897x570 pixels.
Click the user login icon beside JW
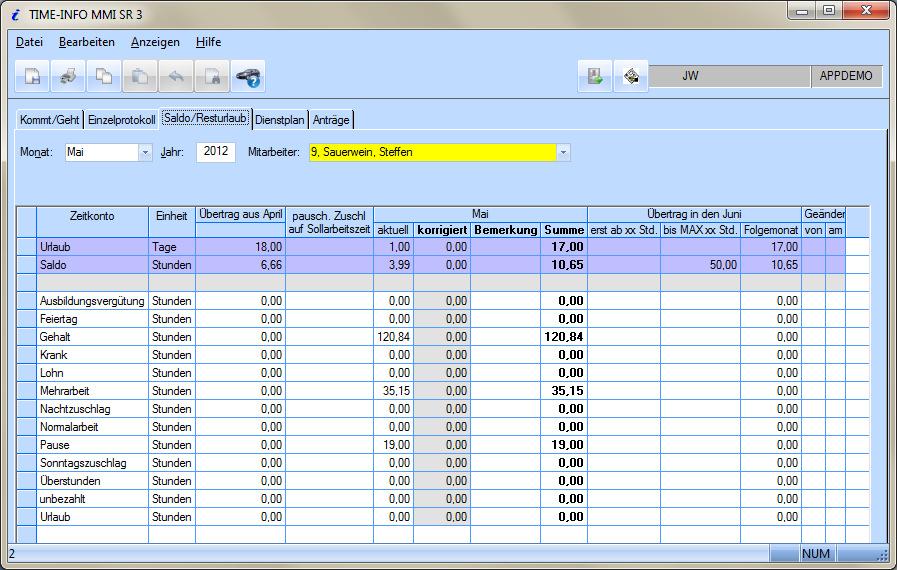(x=595, y=76)
